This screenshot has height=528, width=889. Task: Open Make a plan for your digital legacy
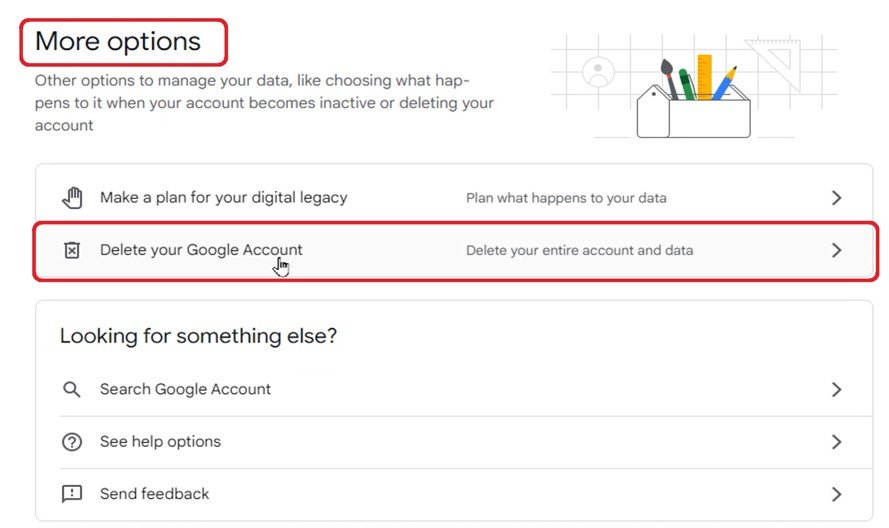point(223,198)
